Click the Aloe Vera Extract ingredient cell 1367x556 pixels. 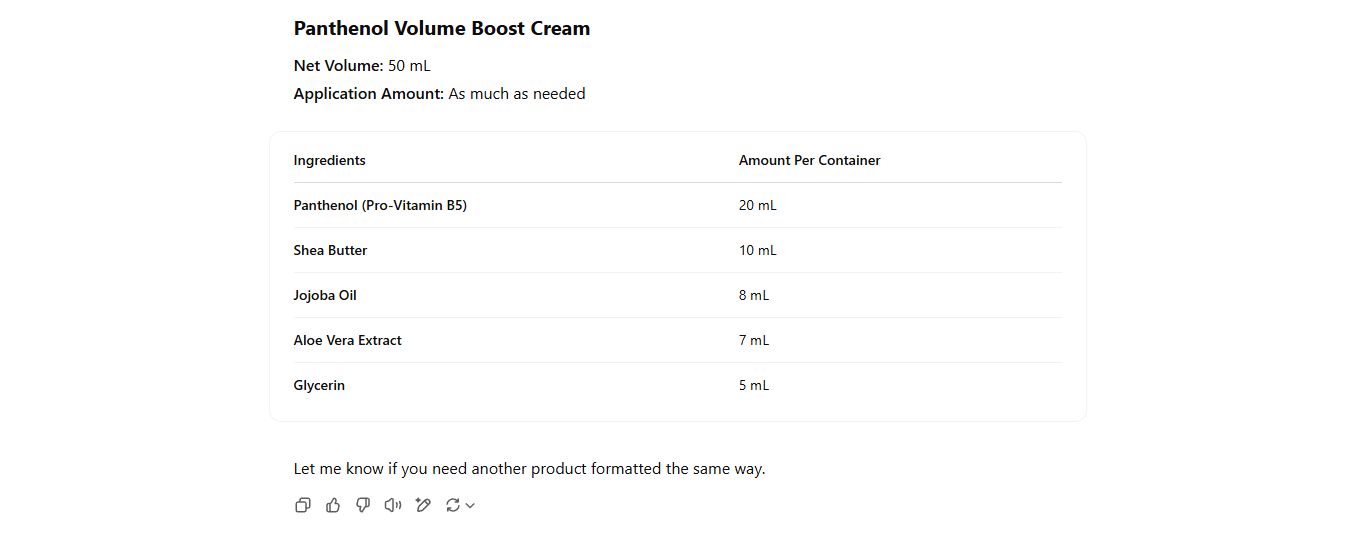tap(347, 341)
